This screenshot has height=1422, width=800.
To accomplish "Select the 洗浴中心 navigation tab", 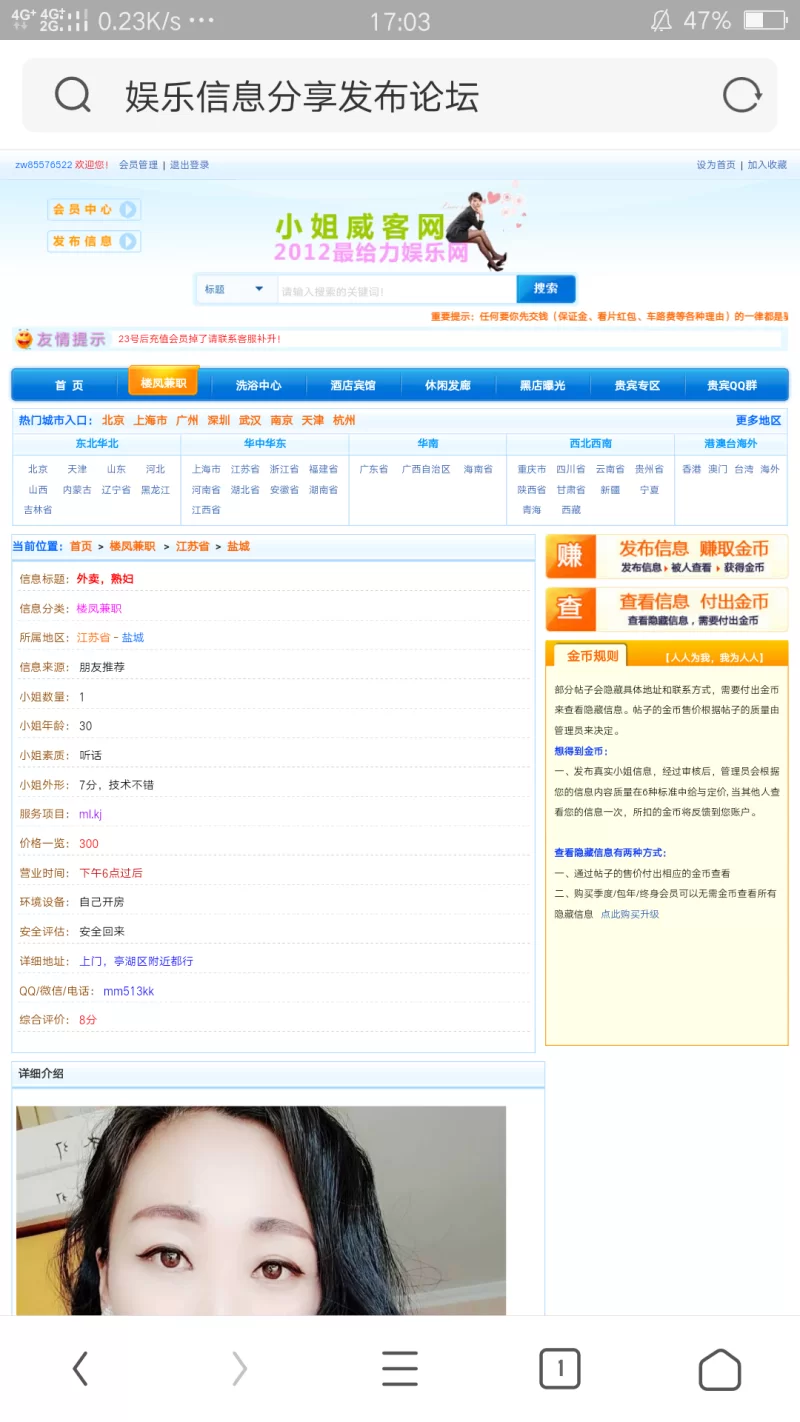I will coord(258,386).
